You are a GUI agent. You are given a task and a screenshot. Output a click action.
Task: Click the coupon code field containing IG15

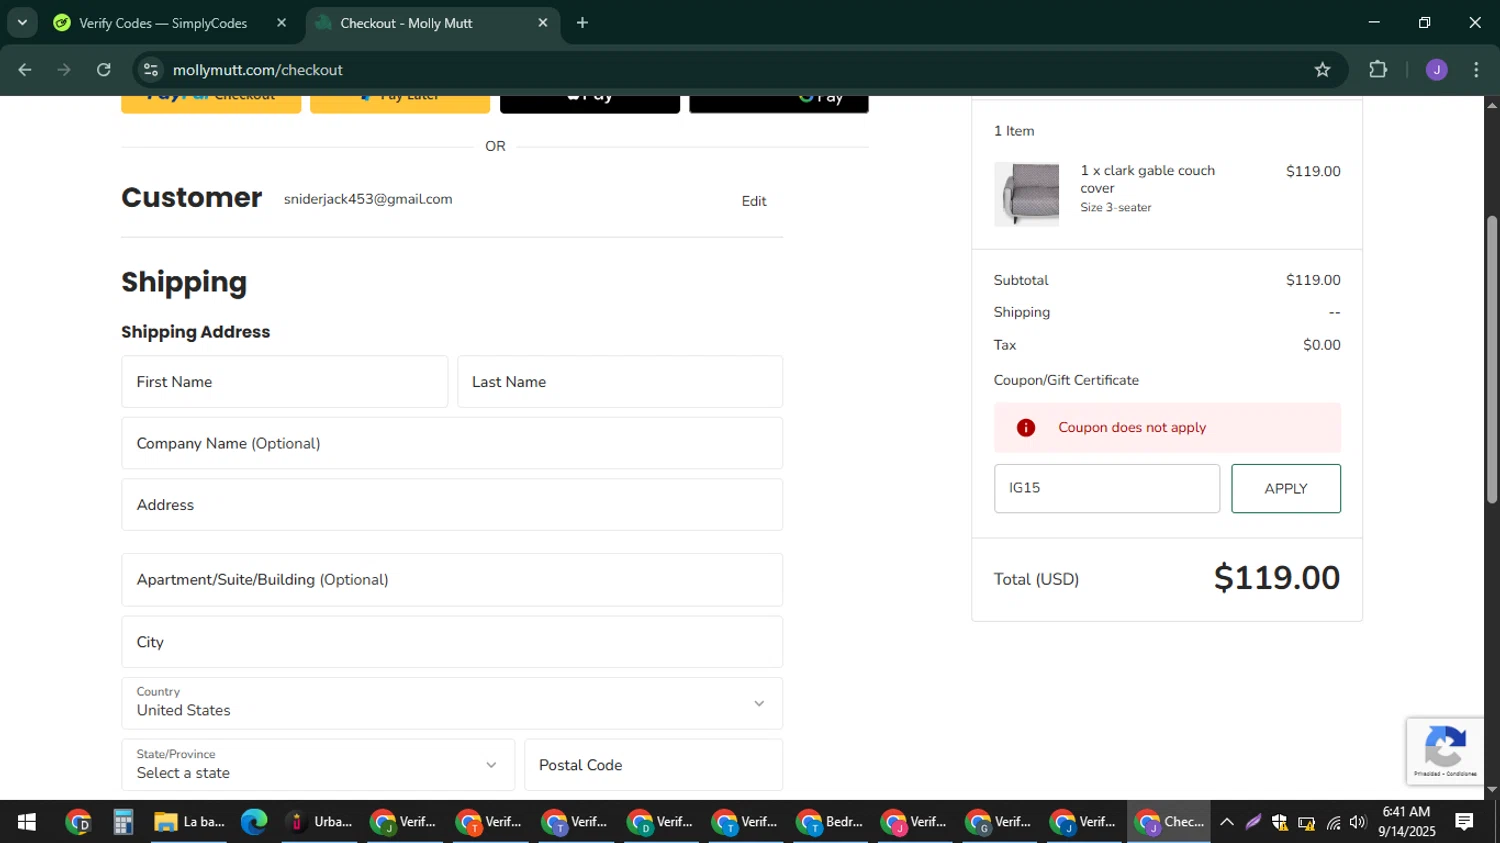pos(1107,488)
